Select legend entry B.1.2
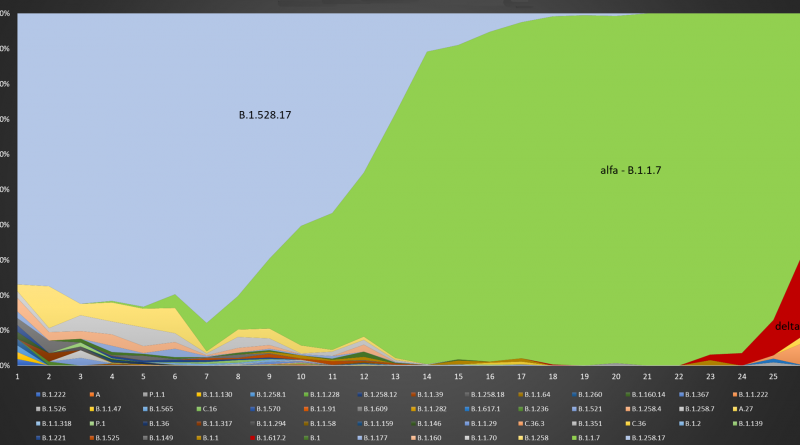The width and height of the screenshot is (800, 445). (690, 424)
